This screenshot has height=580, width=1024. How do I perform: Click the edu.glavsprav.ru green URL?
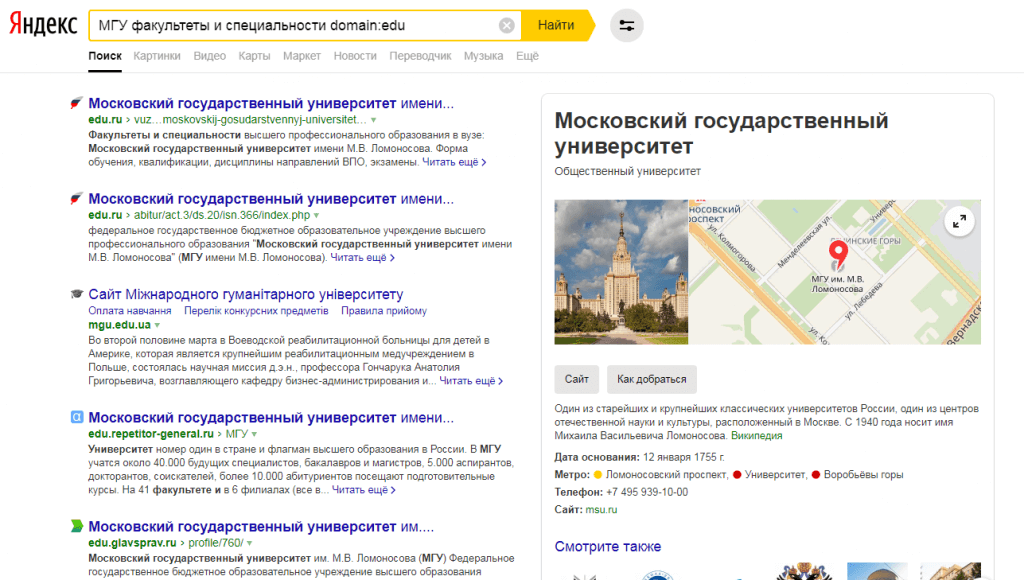[x=133, y=543]
